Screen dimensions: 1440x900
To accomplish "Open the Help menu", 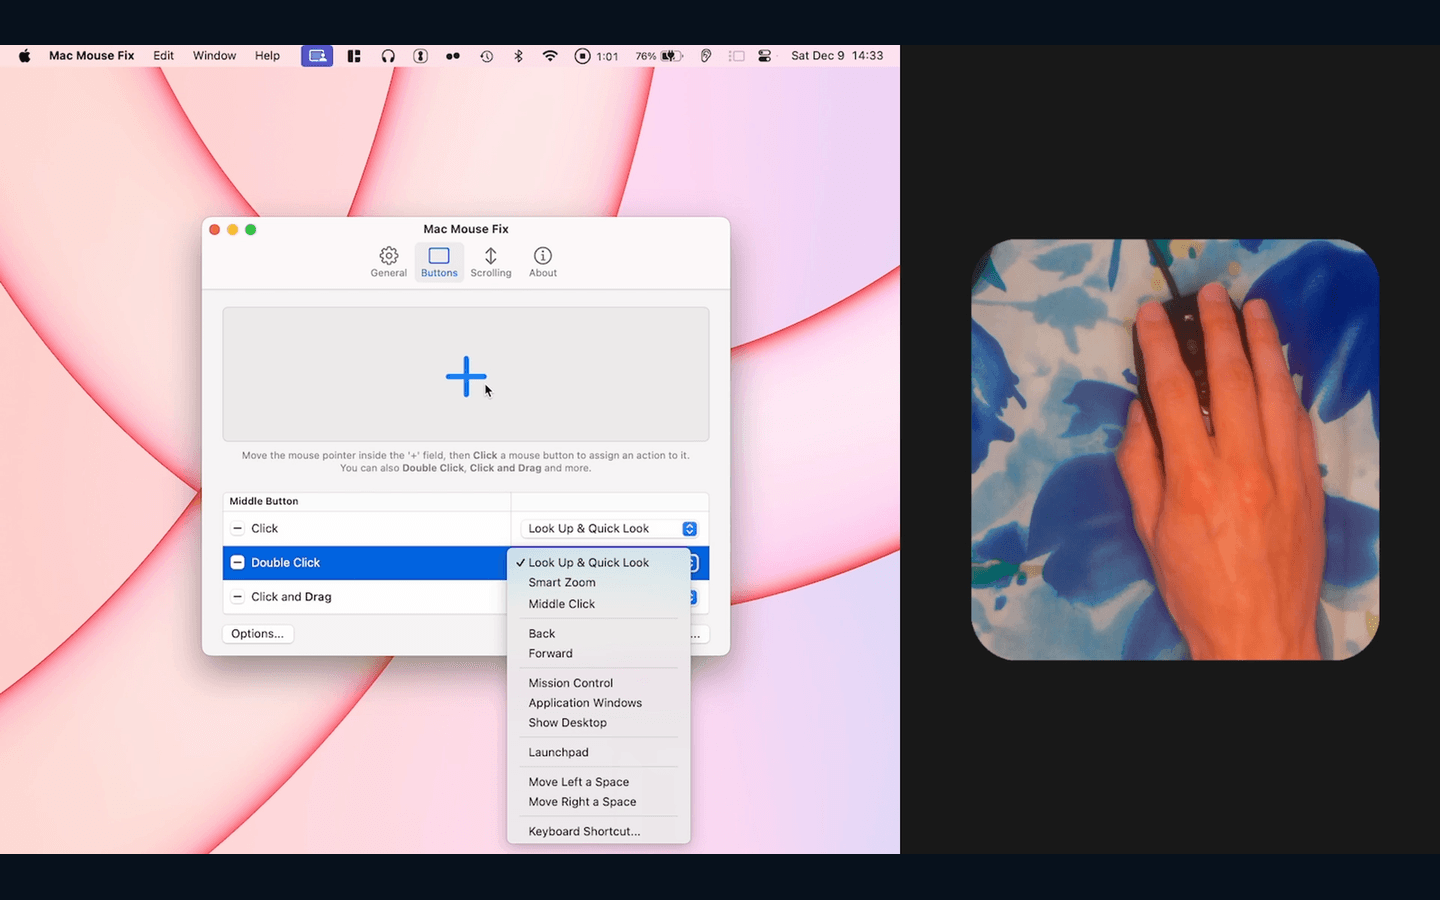I will (x=267, y=56).
